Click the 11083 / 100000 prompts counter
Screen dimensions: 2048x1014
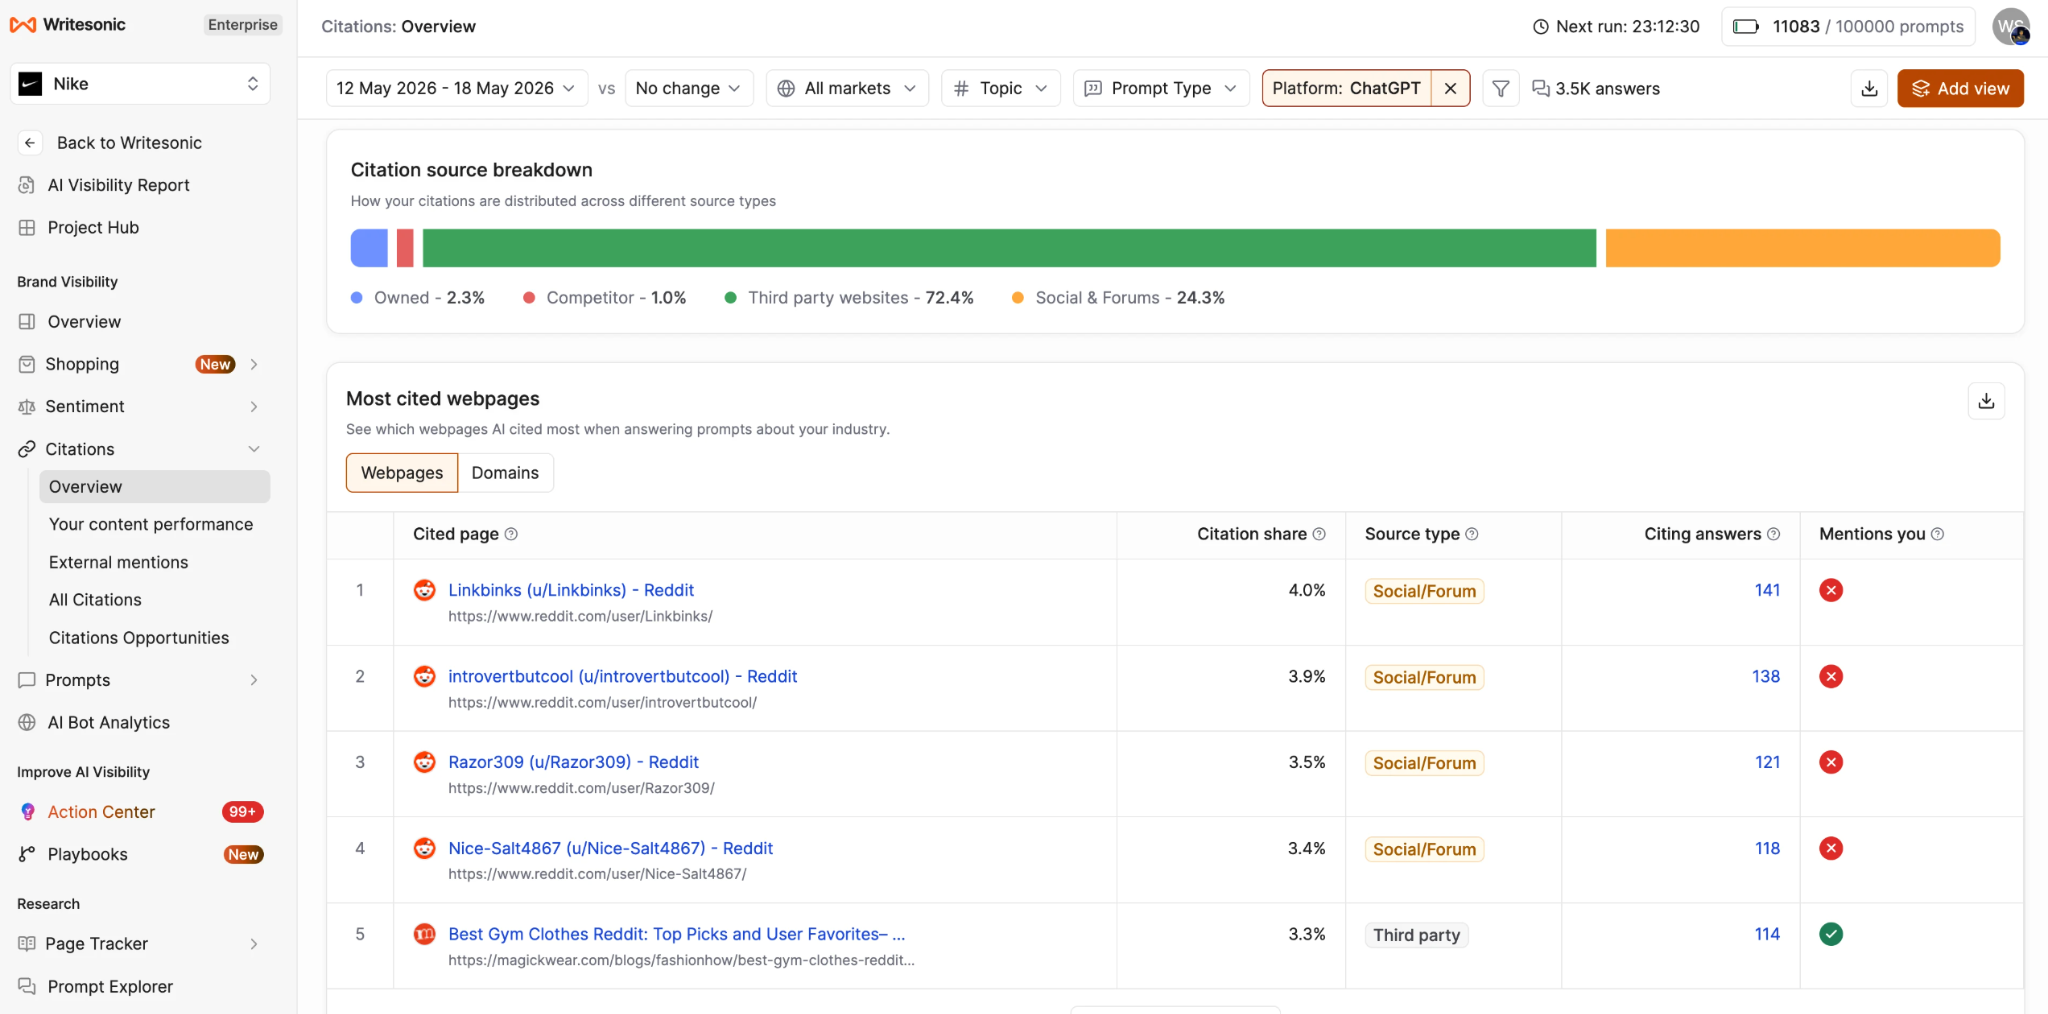pos(1850,26)
